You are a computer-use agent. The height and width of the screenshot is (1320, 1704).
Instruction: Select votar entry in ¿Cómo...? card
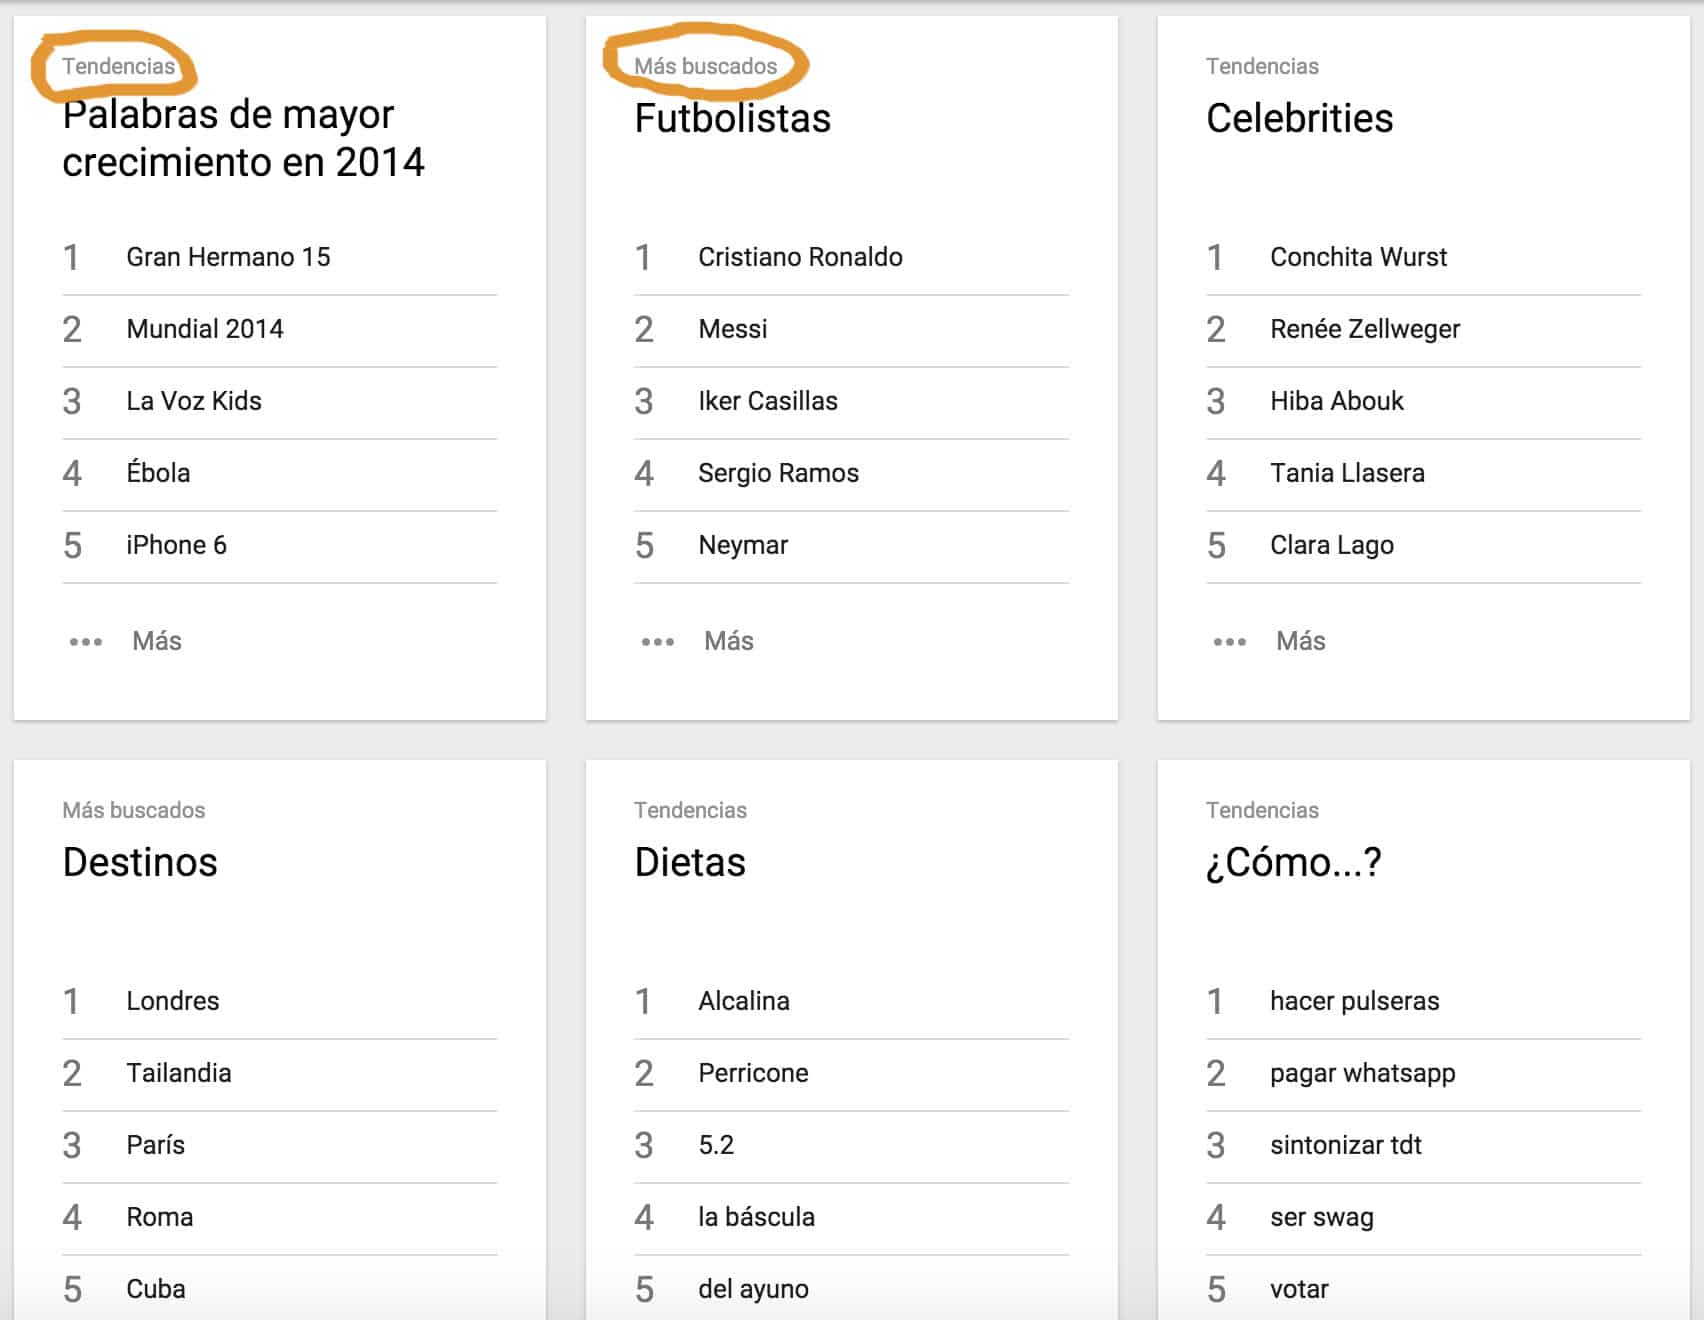[x=1299, y=1289]
